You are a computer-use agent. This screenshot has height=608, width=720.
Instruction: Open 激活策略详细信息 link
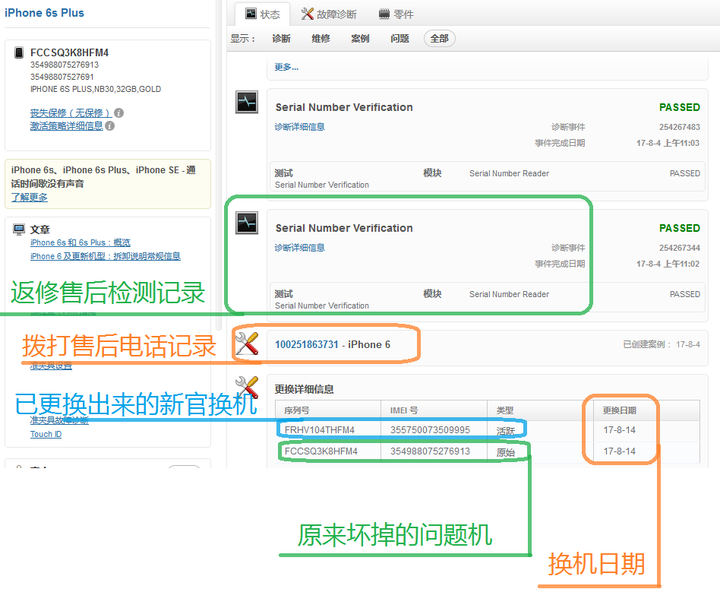[67, 126]
